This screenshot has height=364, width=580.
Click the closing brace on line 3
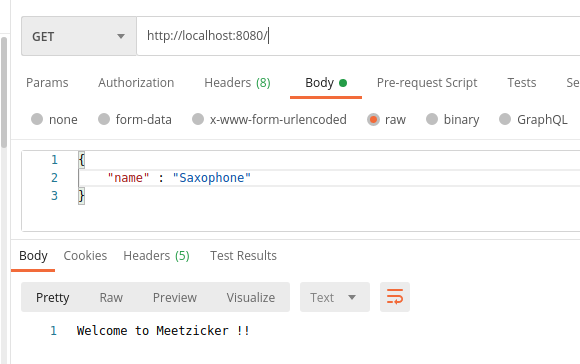pyautogui.click(x=82, y=196)
